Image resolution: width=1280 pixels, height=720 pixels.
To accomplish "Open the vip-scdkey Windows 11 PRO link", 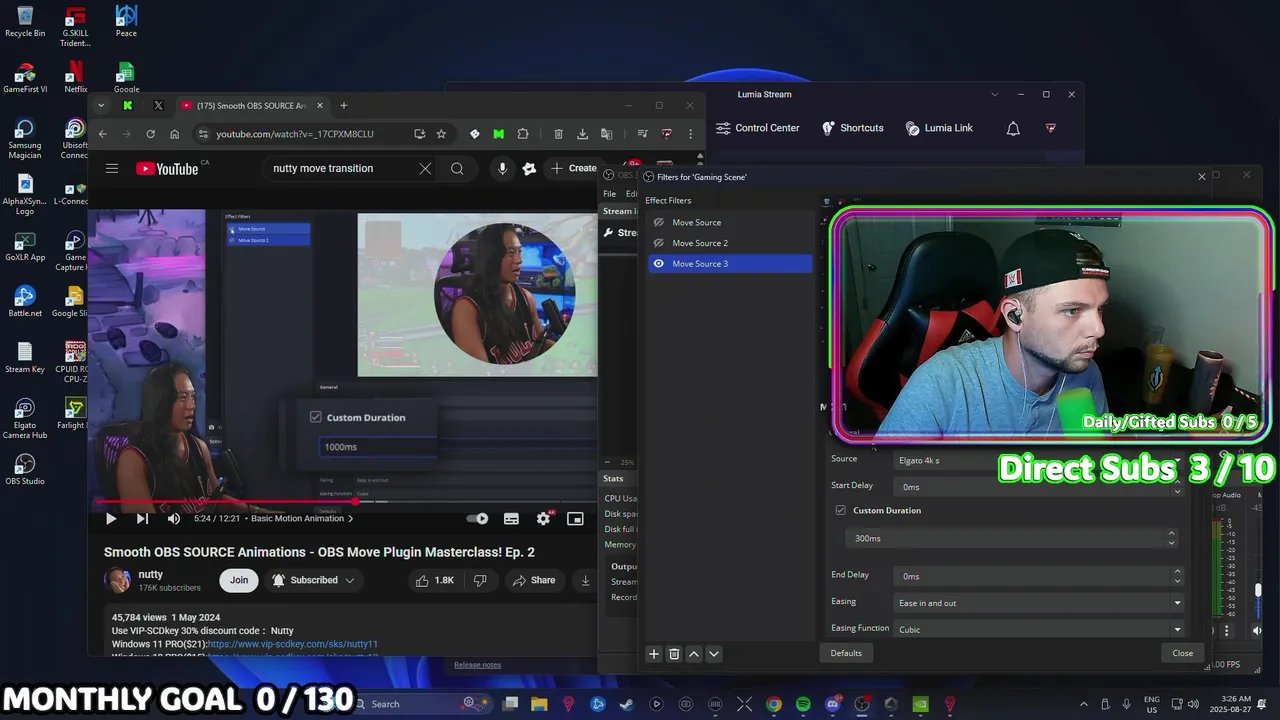I will click(x=293, y=644).
